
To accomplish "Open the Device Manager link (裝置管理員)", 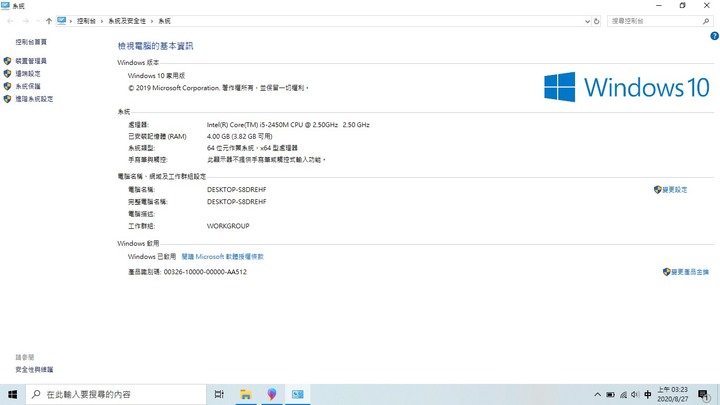I will [31, 61].
